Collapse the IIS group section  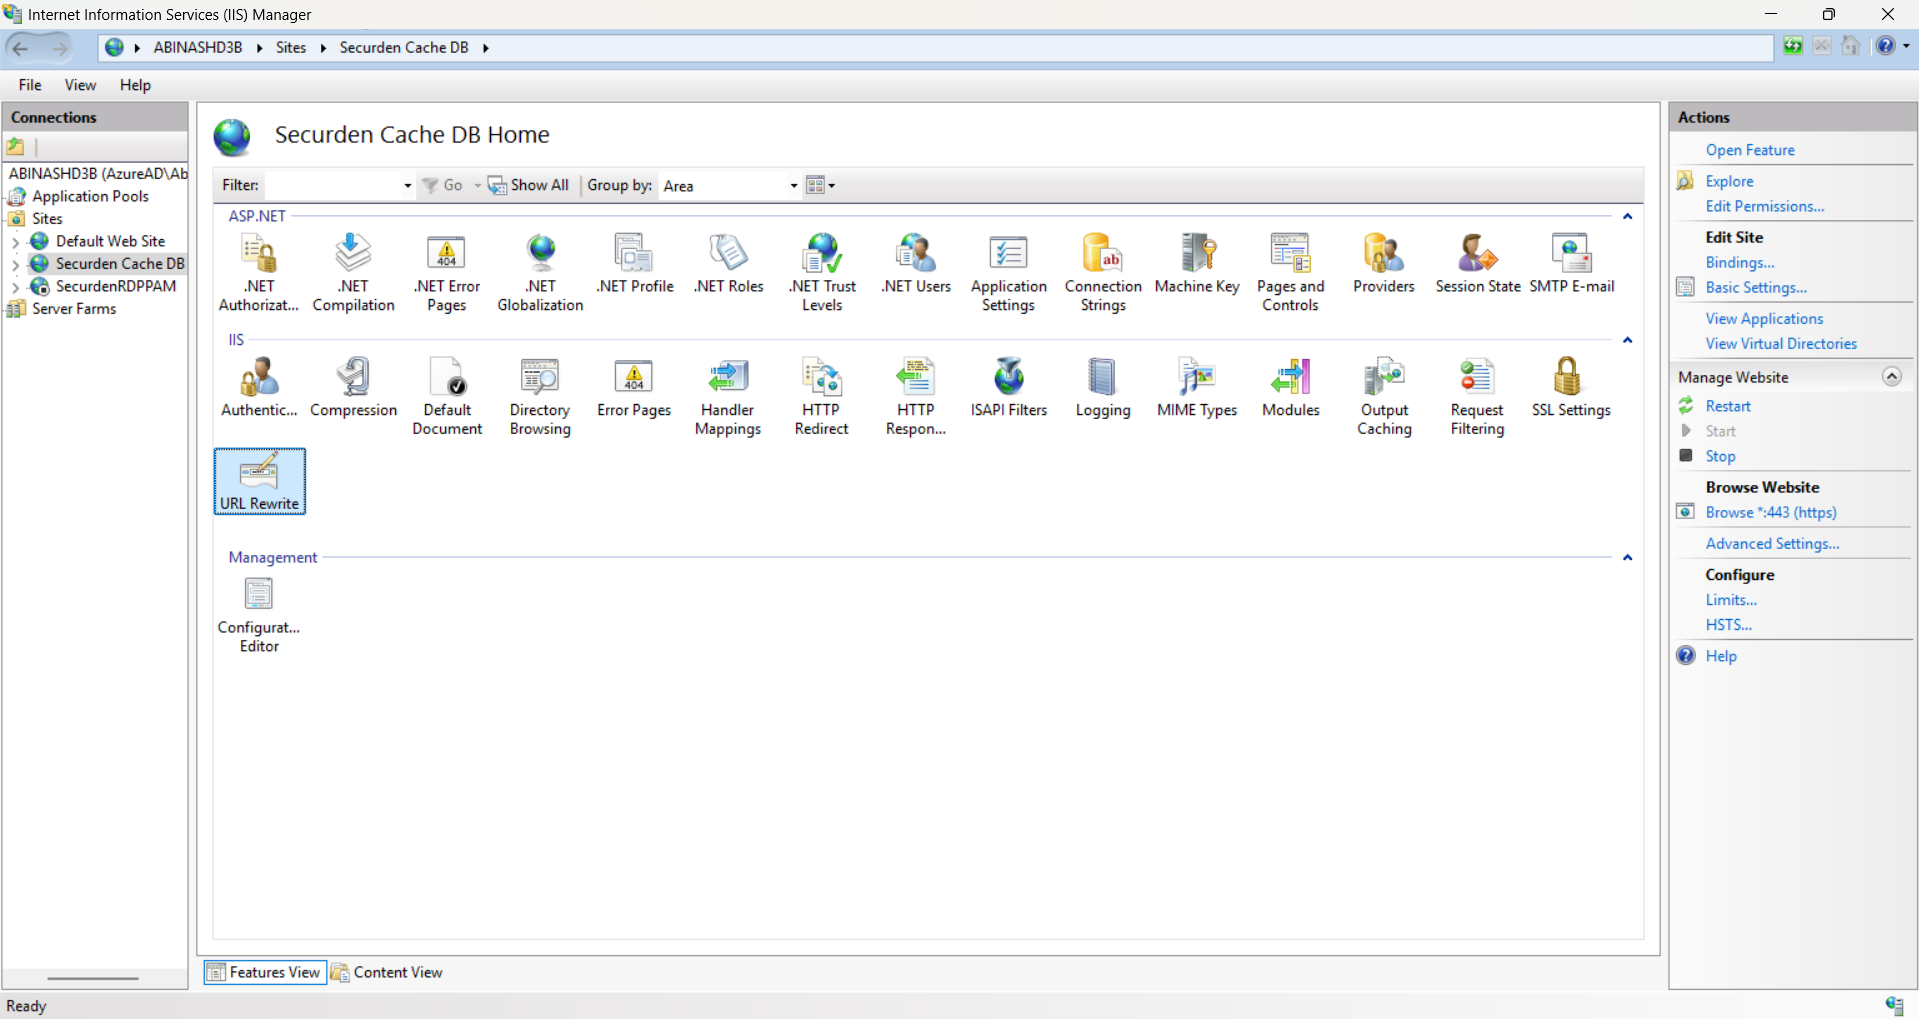click(1627, 340)
